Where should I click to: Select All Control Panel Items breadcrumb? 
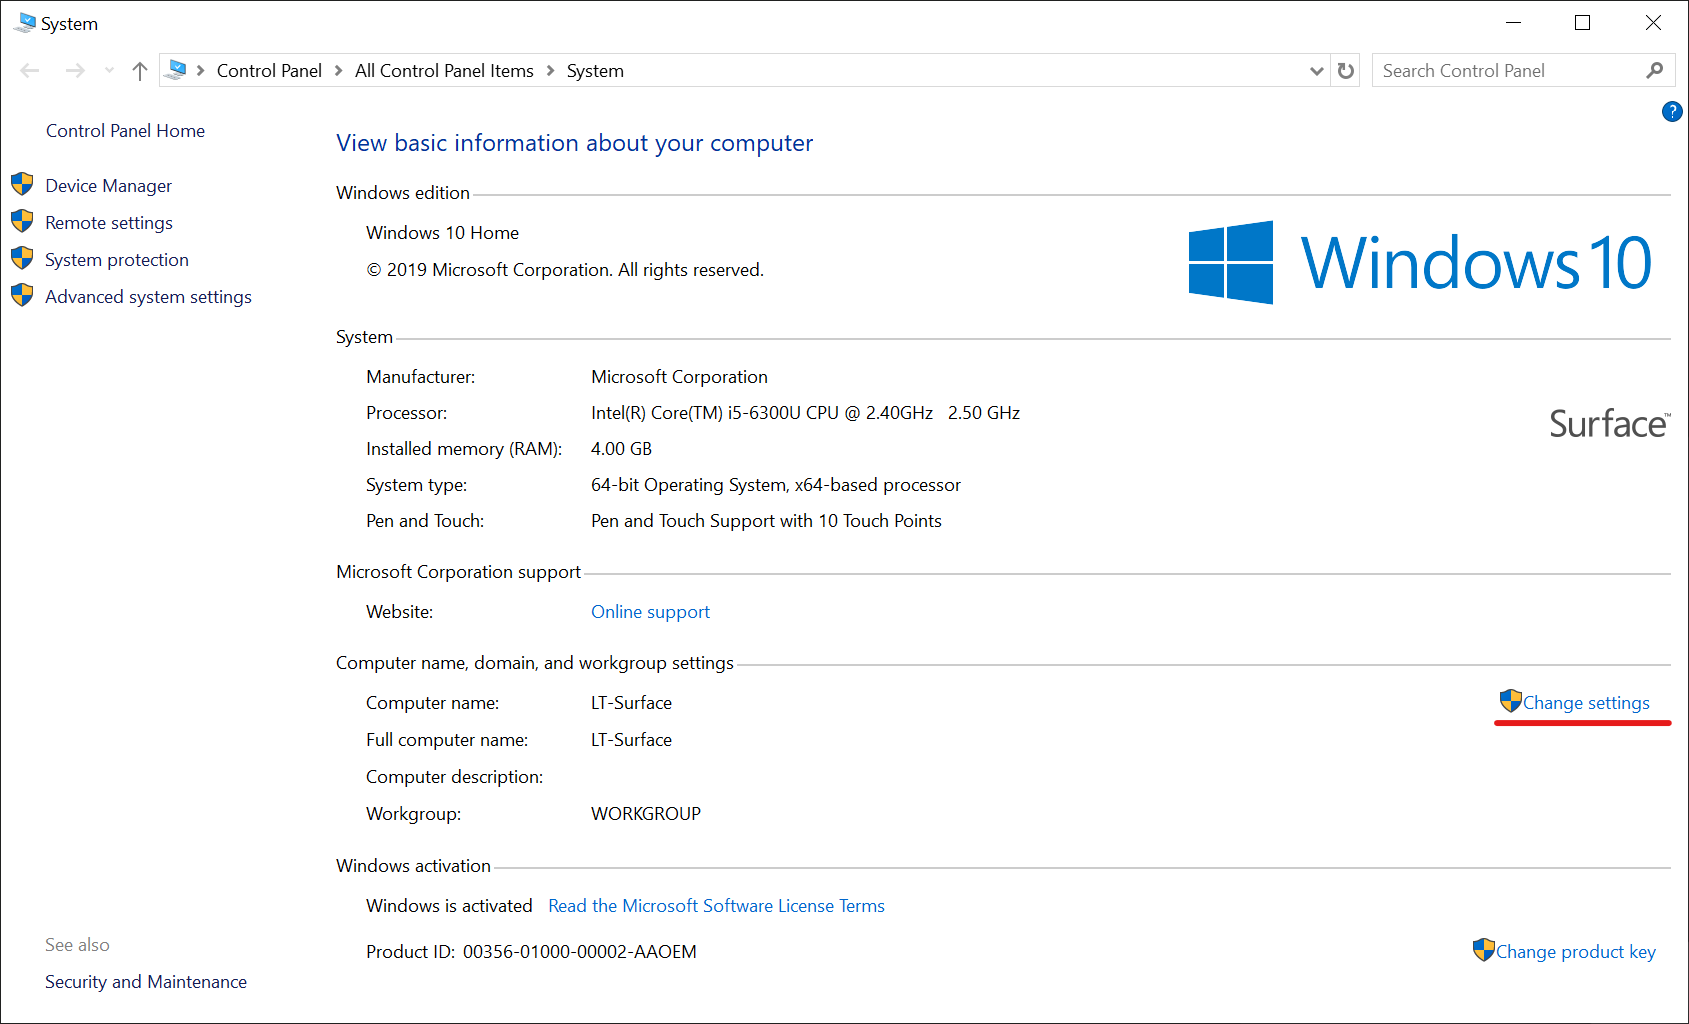[444, 70]
